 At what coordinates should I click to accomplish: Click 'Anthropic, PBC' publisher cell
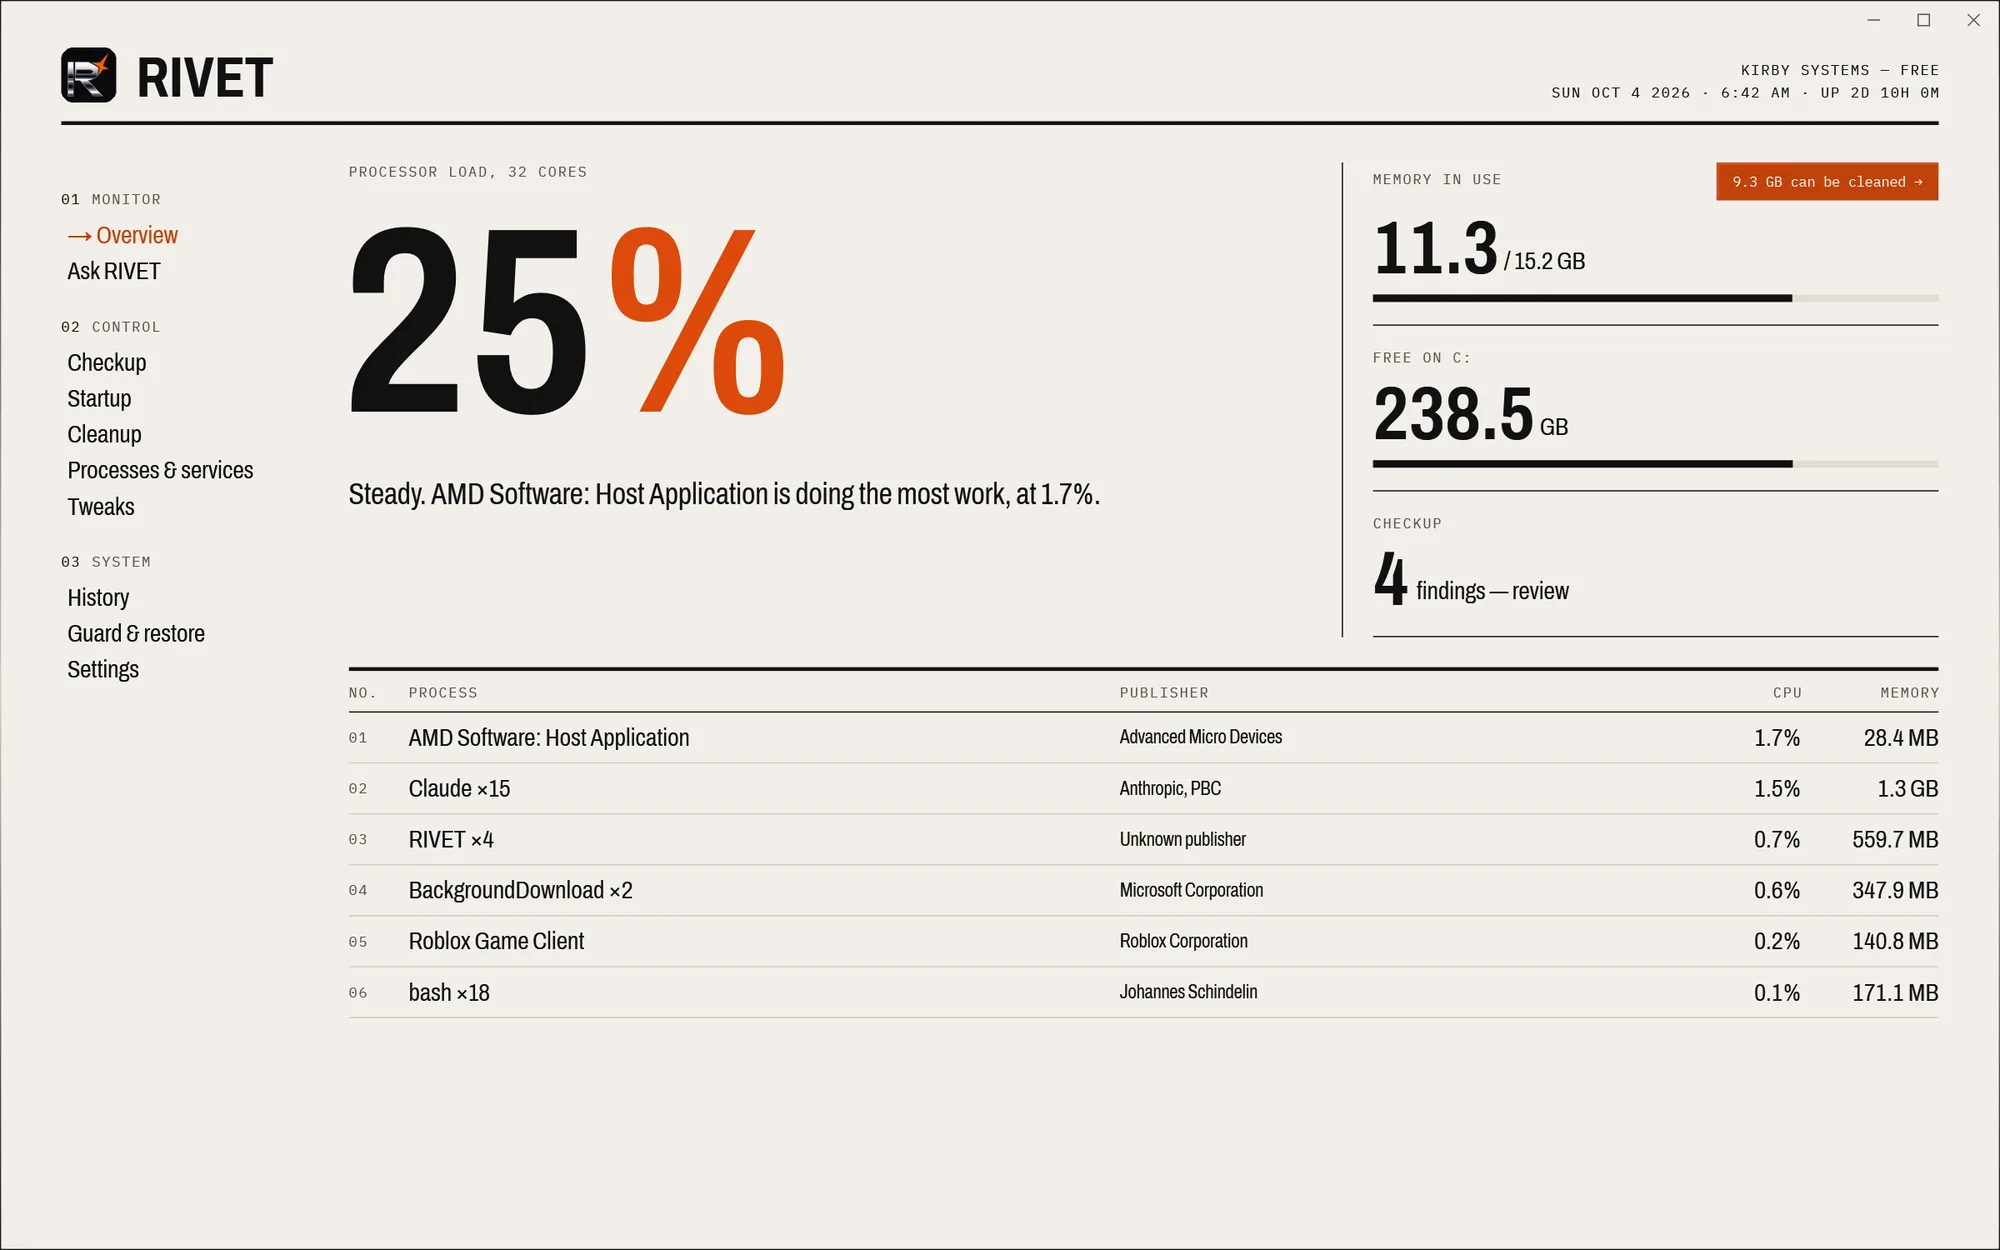tap(1170, 789)
